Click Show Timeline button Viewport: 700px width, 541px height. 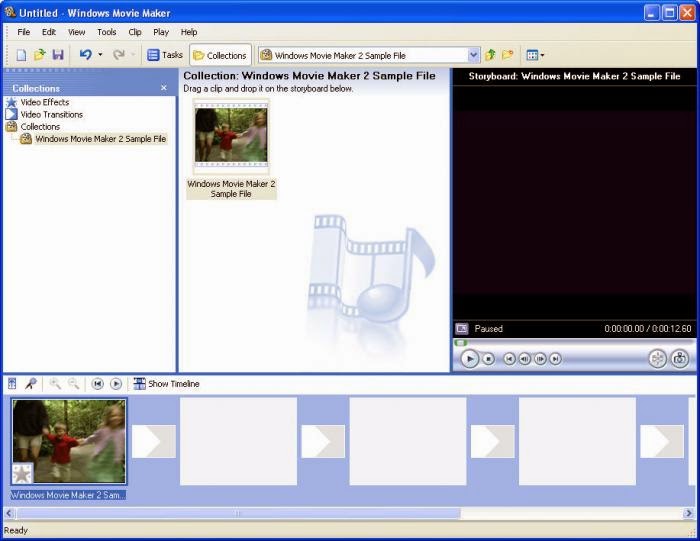point(167,384)
